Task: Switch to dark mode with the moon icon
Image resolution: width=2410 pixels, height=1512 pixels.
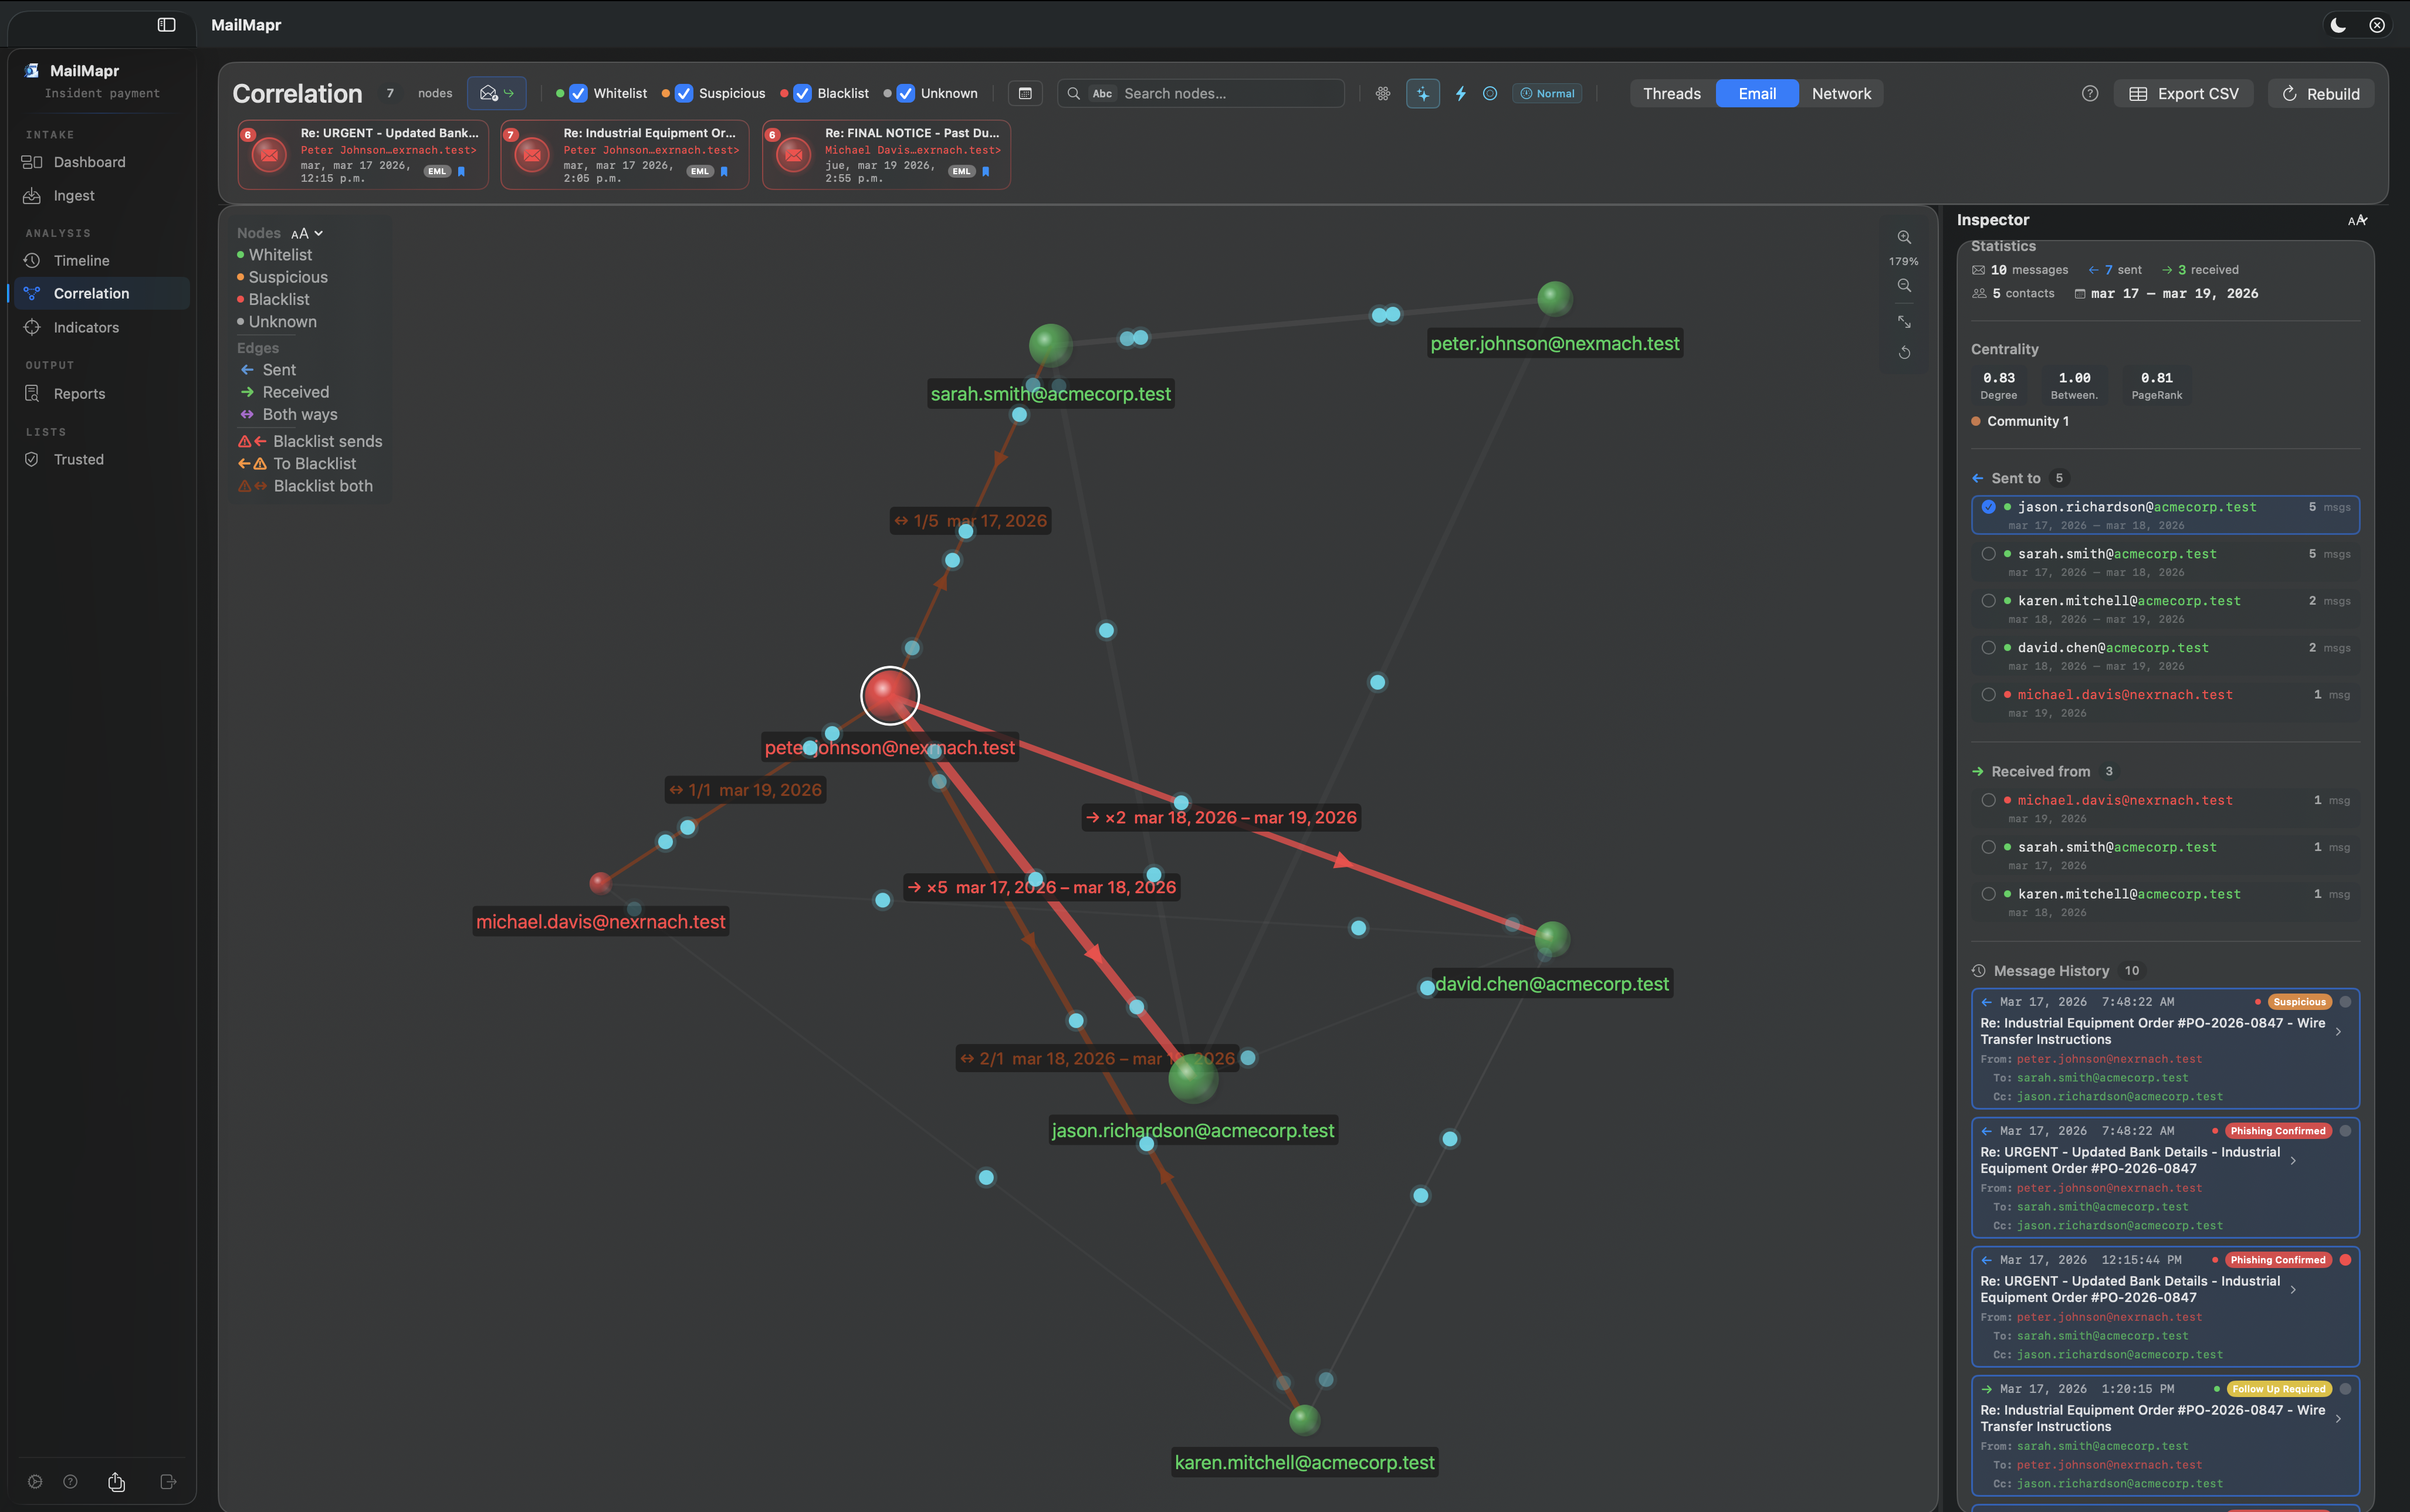Action: (2337, 25)
